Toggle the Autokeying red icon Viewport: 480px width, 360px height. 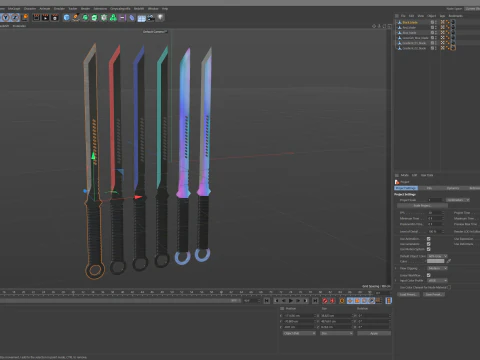pos(332,301)
